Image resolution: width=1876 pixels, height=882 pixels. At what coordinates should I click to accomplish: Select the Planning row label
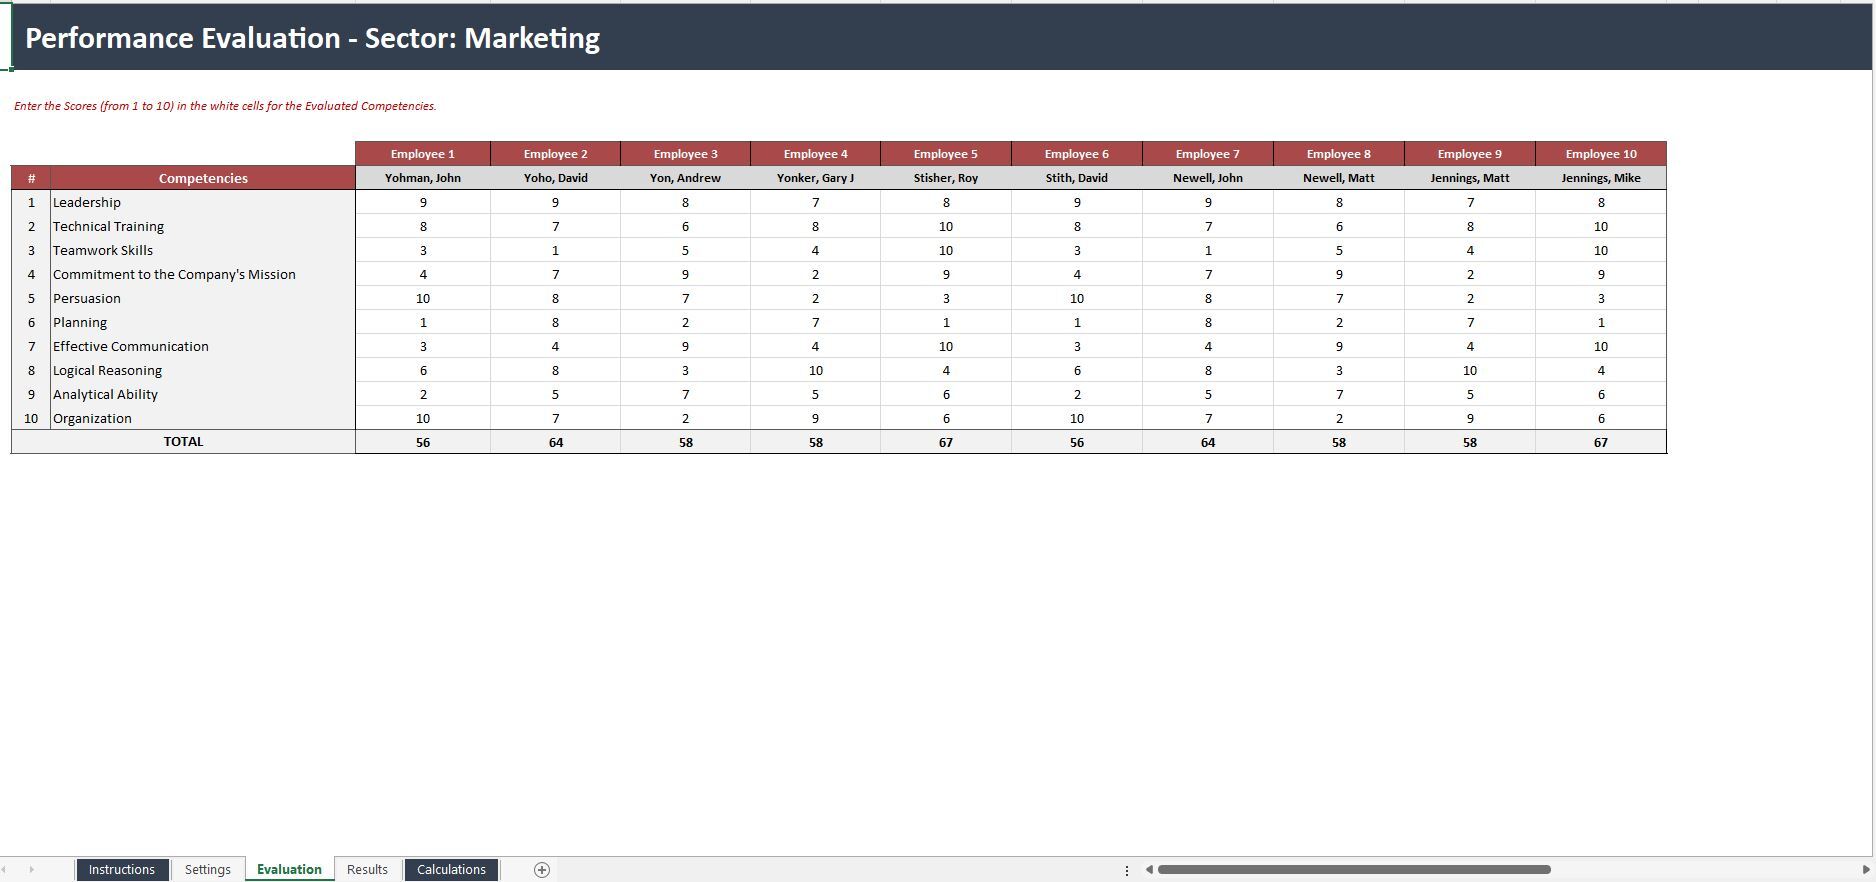203,322
